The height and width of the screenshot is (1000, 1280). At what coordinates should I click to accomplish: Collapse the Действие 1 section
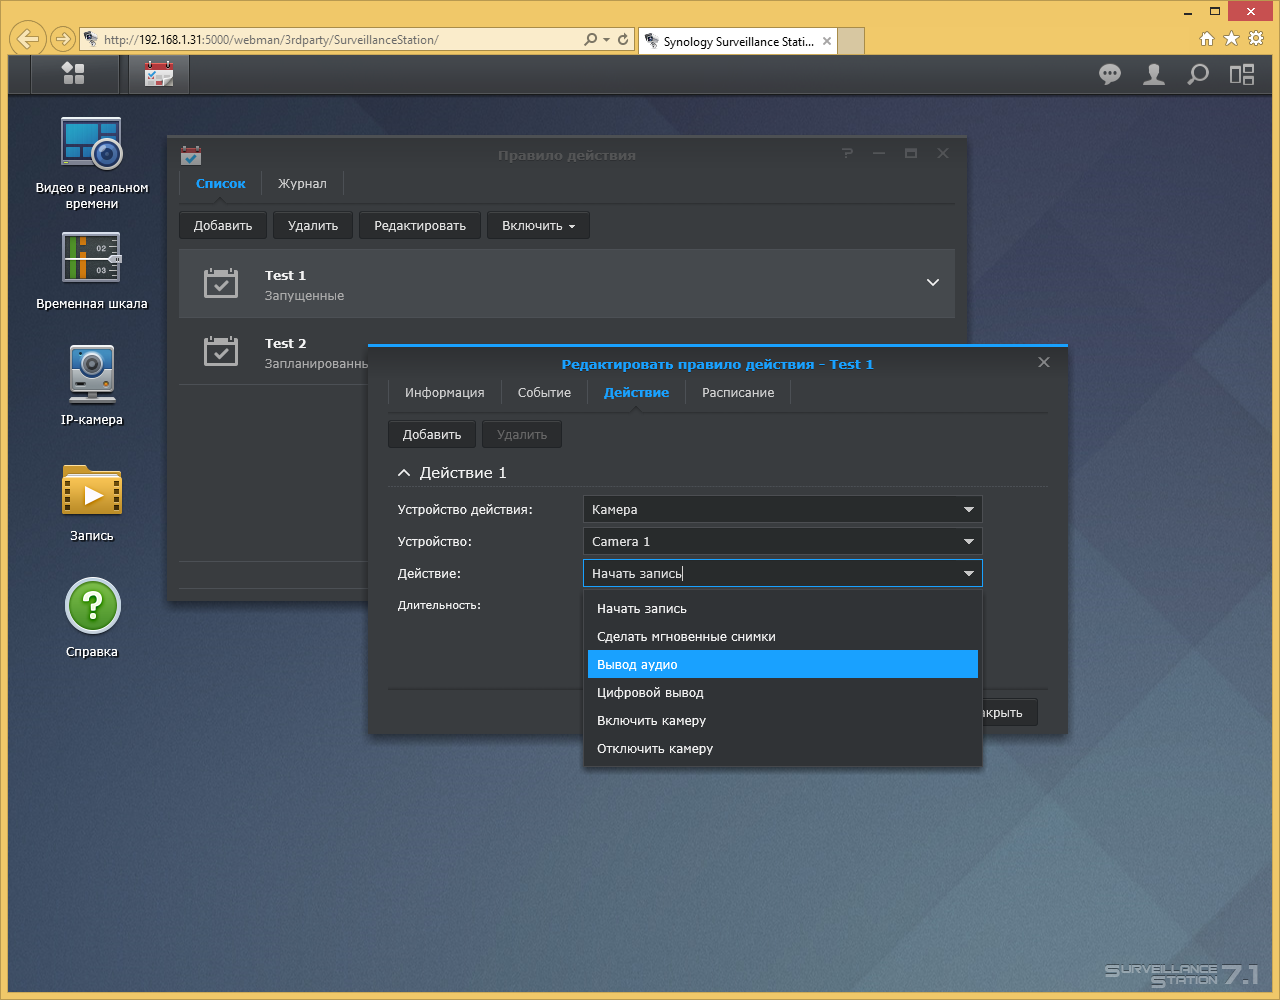404,473
